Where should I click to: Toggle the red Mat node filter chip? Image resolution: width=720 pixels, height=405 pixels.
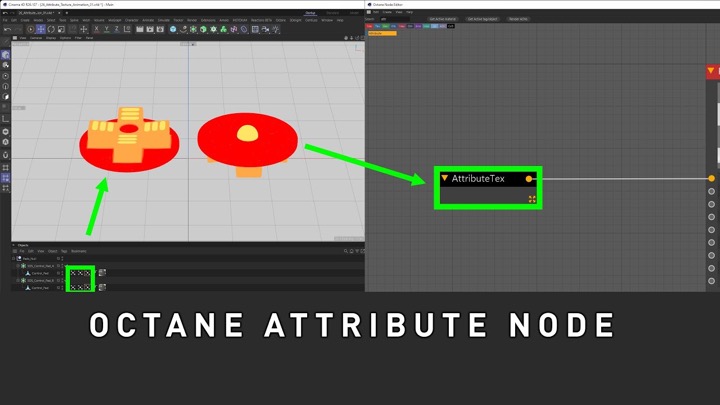[x=369, y=26]
